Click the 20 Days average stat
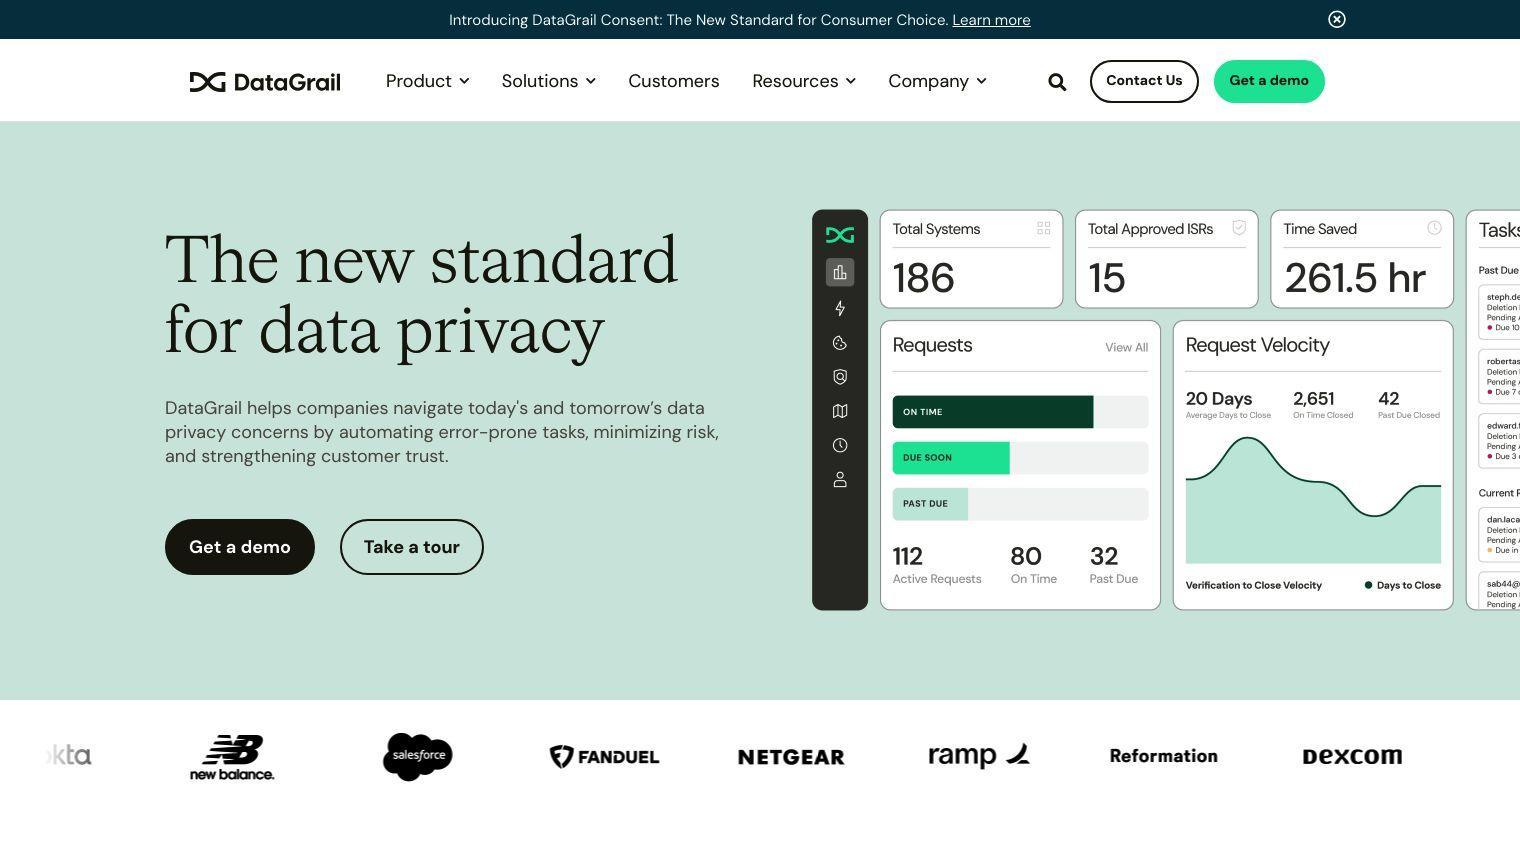This screenshot has width=1520, height=855. point(1219,398)
